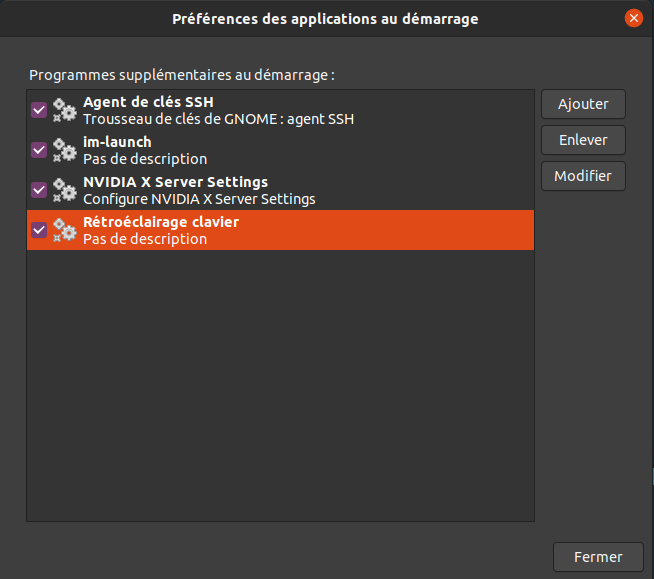Uncheck the im-launch startup checkbox

coord(39,150)
